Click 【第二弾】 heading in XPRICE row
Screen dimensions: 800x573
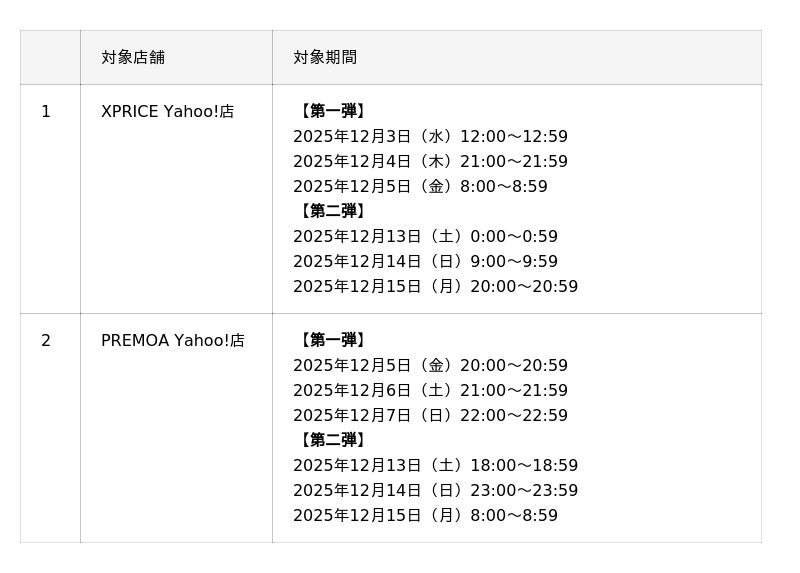(x=332, y=211)
